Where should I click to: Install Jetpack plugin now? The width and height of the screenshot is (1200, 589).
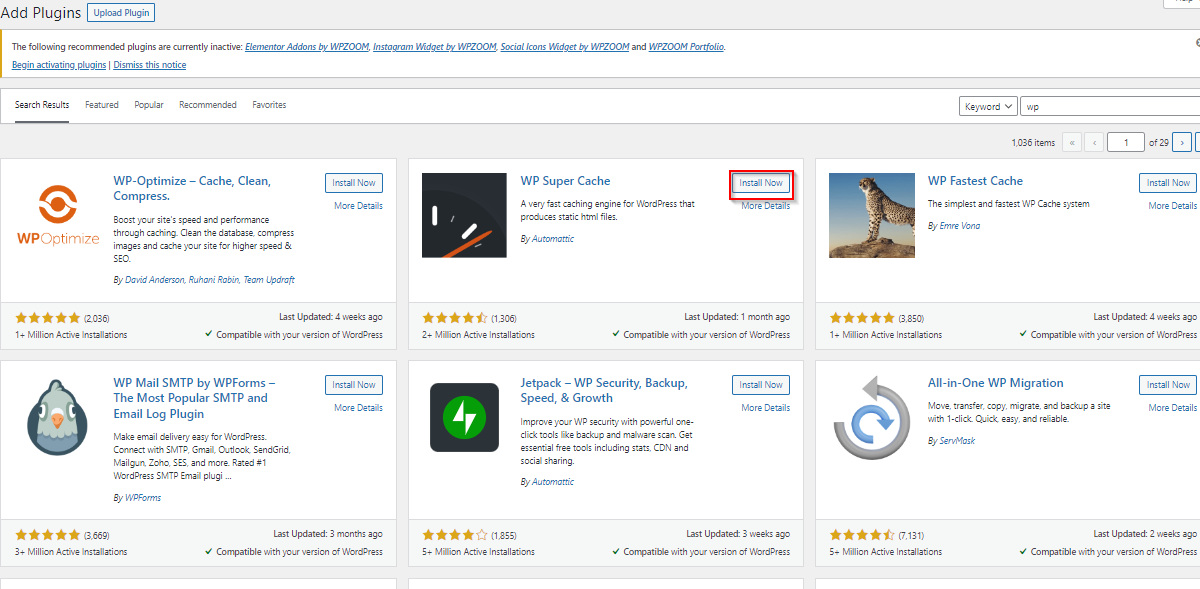pos(761,385)
